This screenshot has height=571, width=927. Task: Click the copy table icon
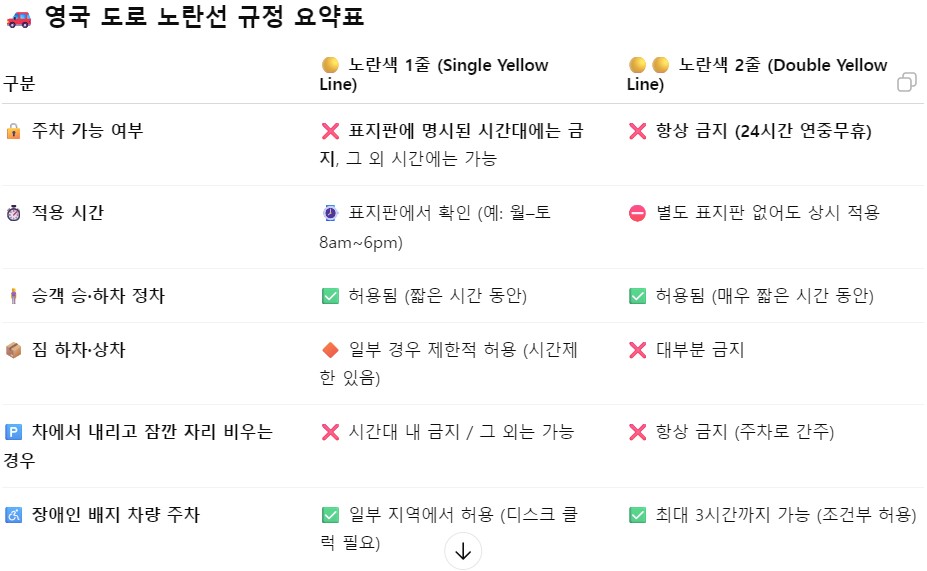(906, 82)
